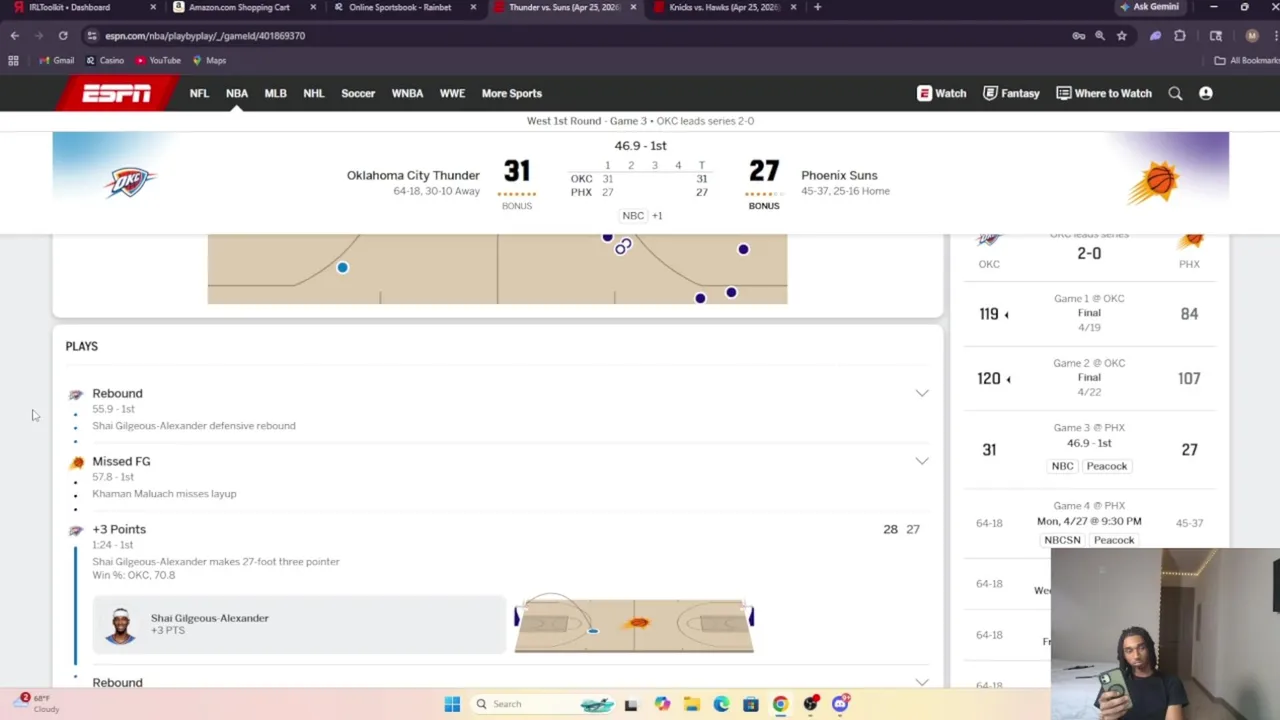Open the More Sports menu
The height and width of the screenshot is (720, 1280).
(x=512, y=93)
